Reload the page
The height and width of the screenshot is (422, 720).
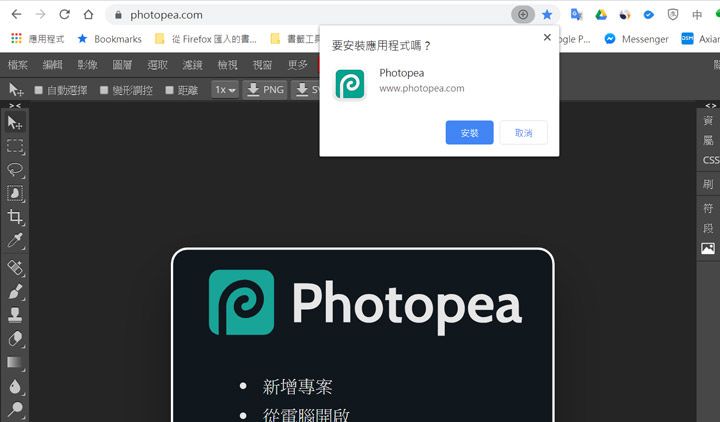64,15
